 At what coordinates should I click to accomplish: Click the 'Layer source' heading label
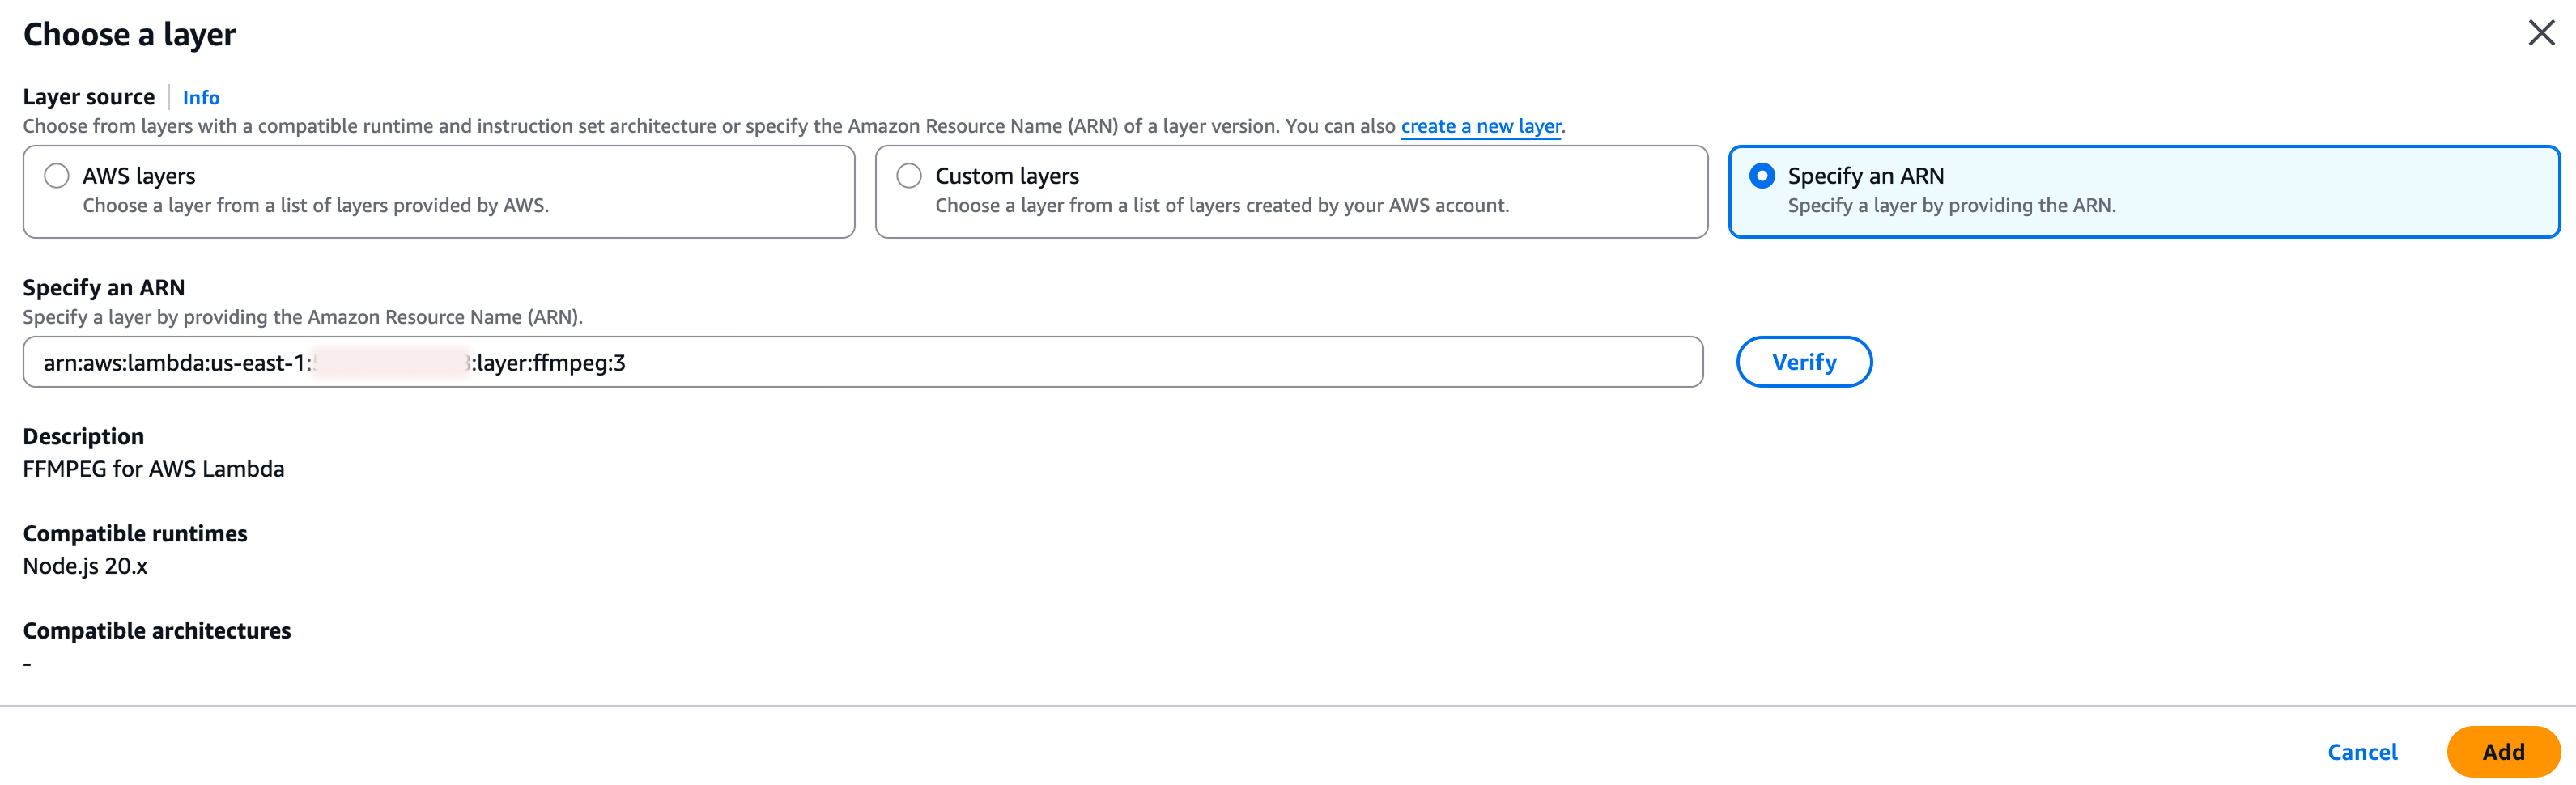tap(89, 97)
